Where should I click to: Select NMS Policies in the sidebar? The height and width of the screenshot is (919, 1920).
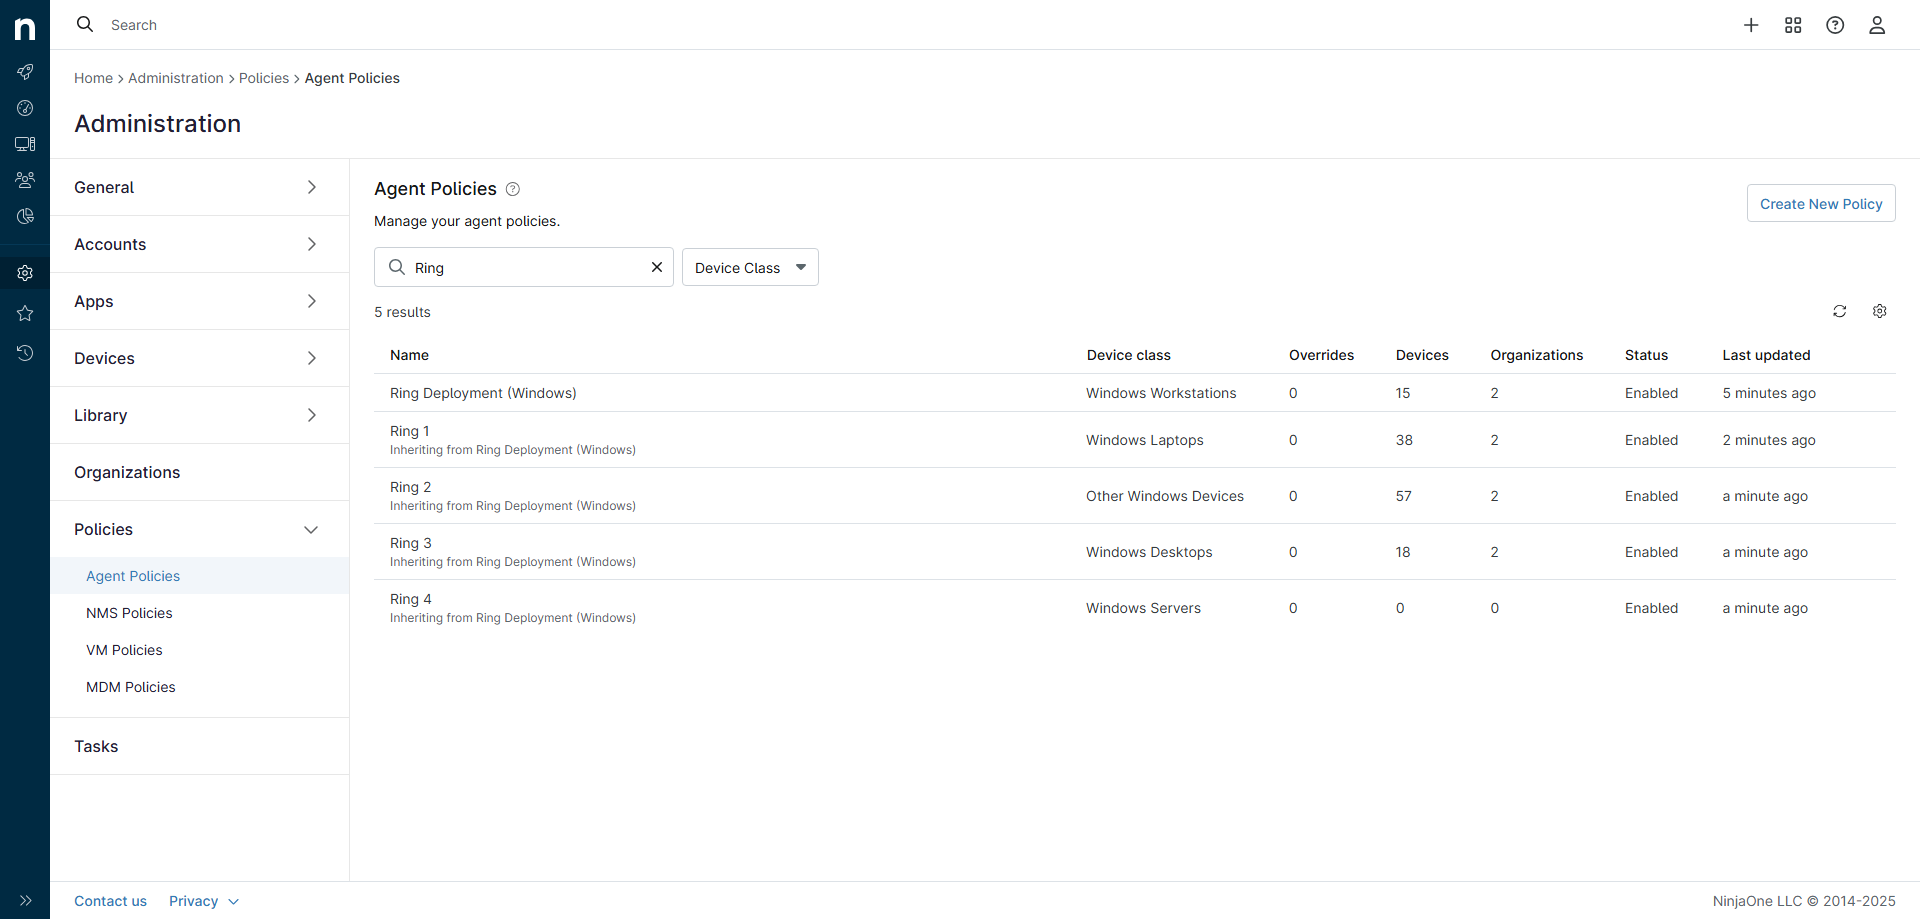[129, 613]
